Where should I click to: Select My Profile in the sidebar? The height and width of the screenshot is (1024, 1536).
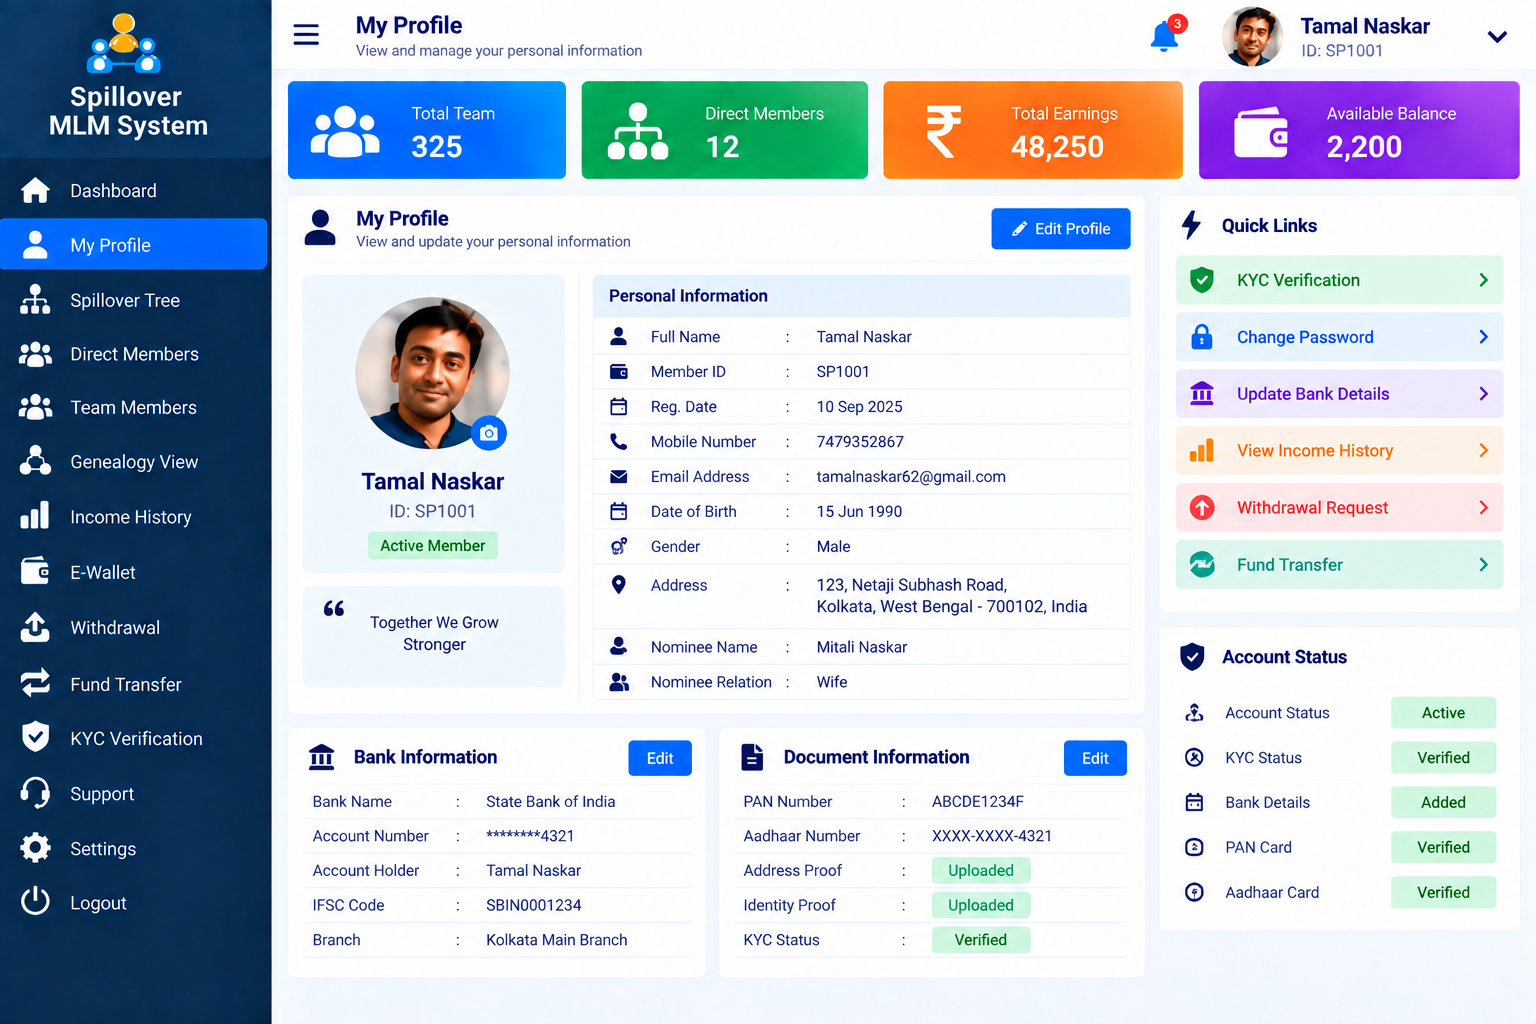point(134,244)
